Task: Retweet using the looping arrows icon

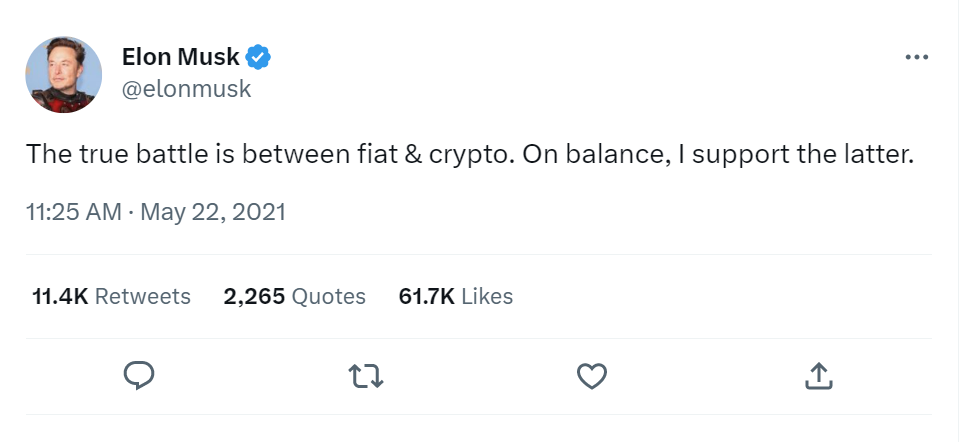Action: click(365, 376)
